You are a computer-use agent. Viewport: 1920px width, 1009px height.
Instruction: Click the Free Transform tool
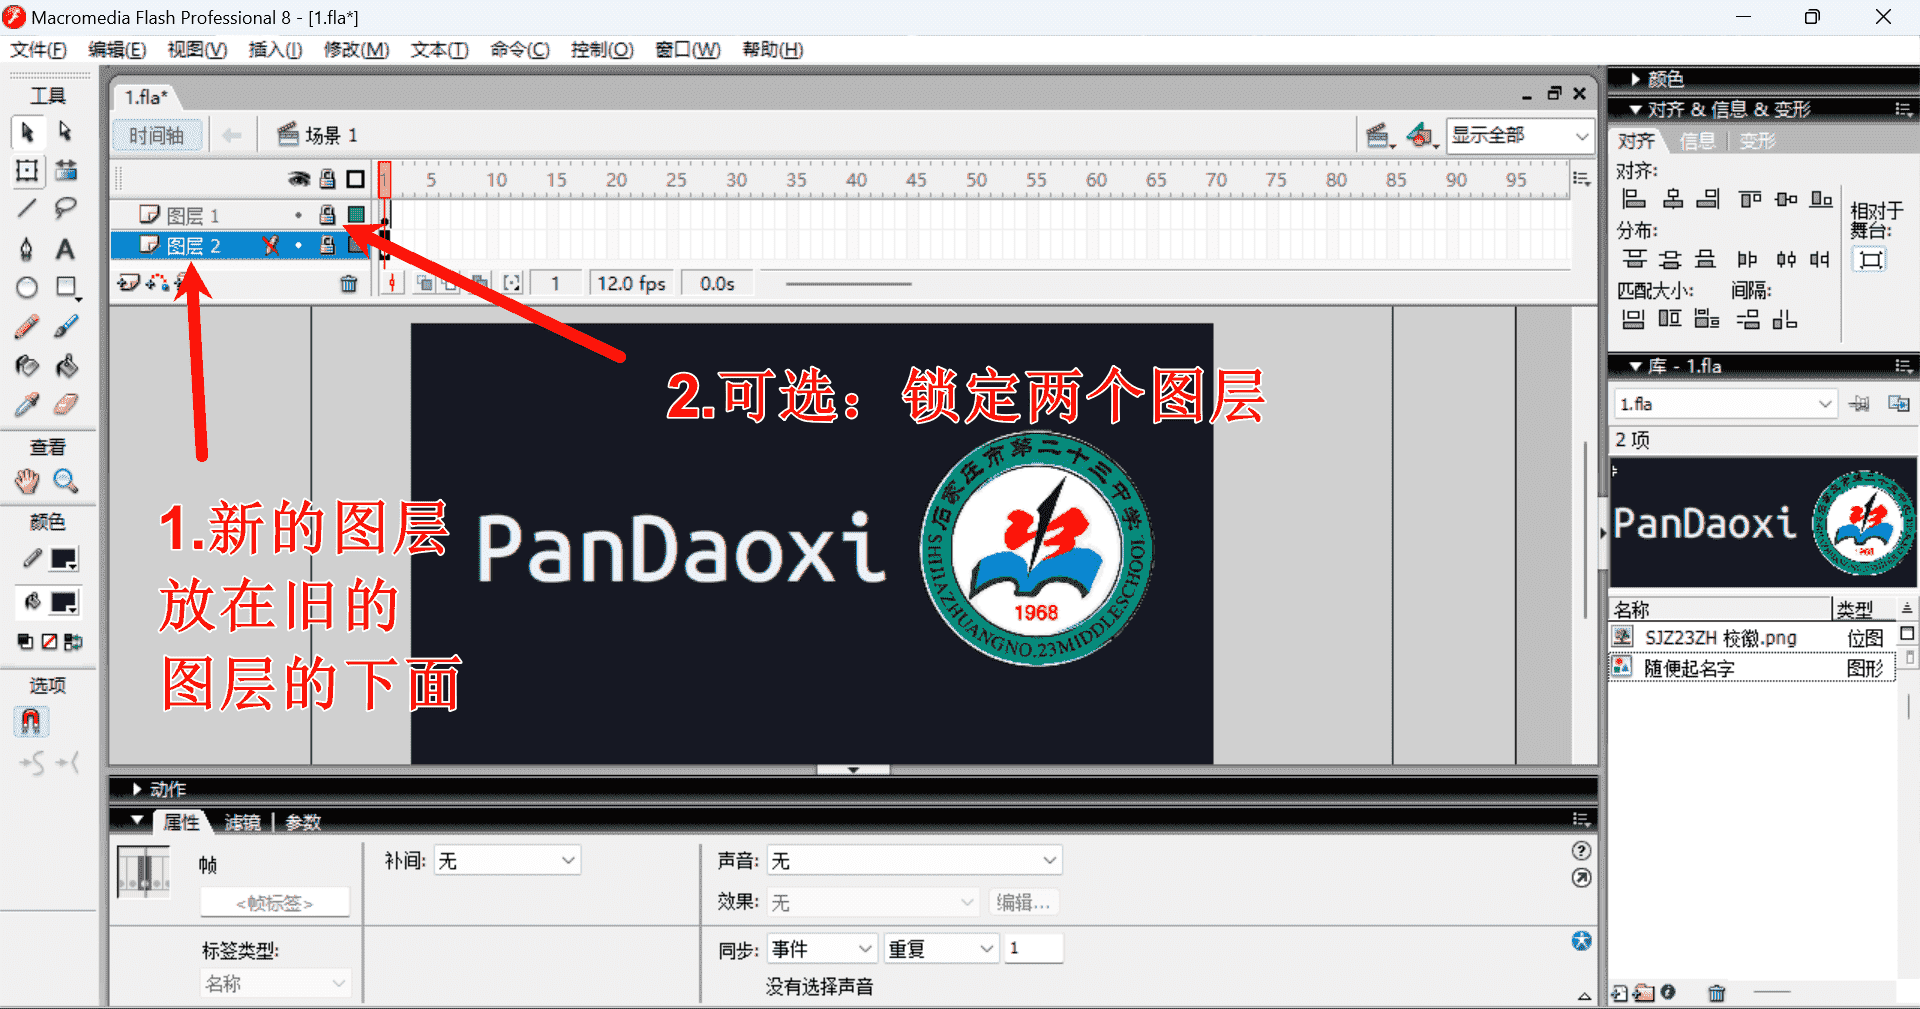27,170
